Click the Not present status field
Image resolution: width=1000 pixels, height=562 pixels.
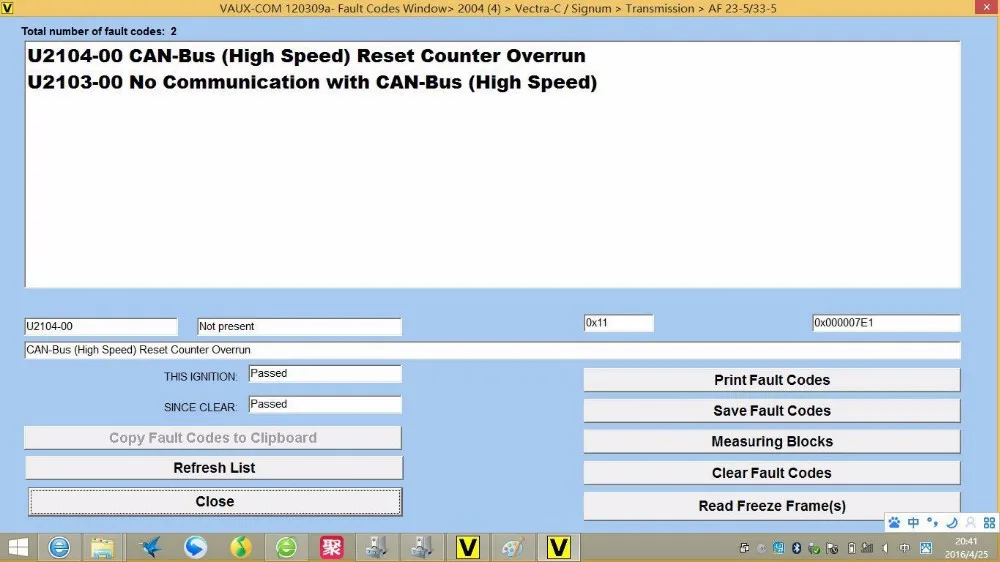coord(299,326)
